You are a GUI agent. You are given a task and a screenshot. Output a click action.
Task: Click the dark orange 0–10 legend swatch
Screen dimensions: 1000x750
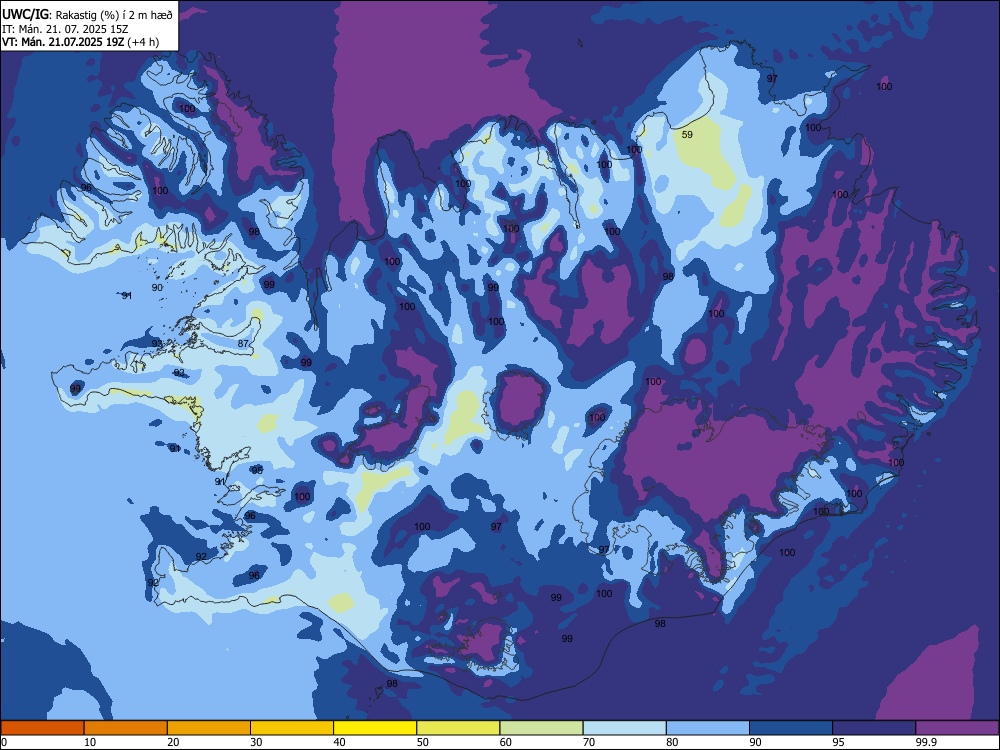click(43, 728)
